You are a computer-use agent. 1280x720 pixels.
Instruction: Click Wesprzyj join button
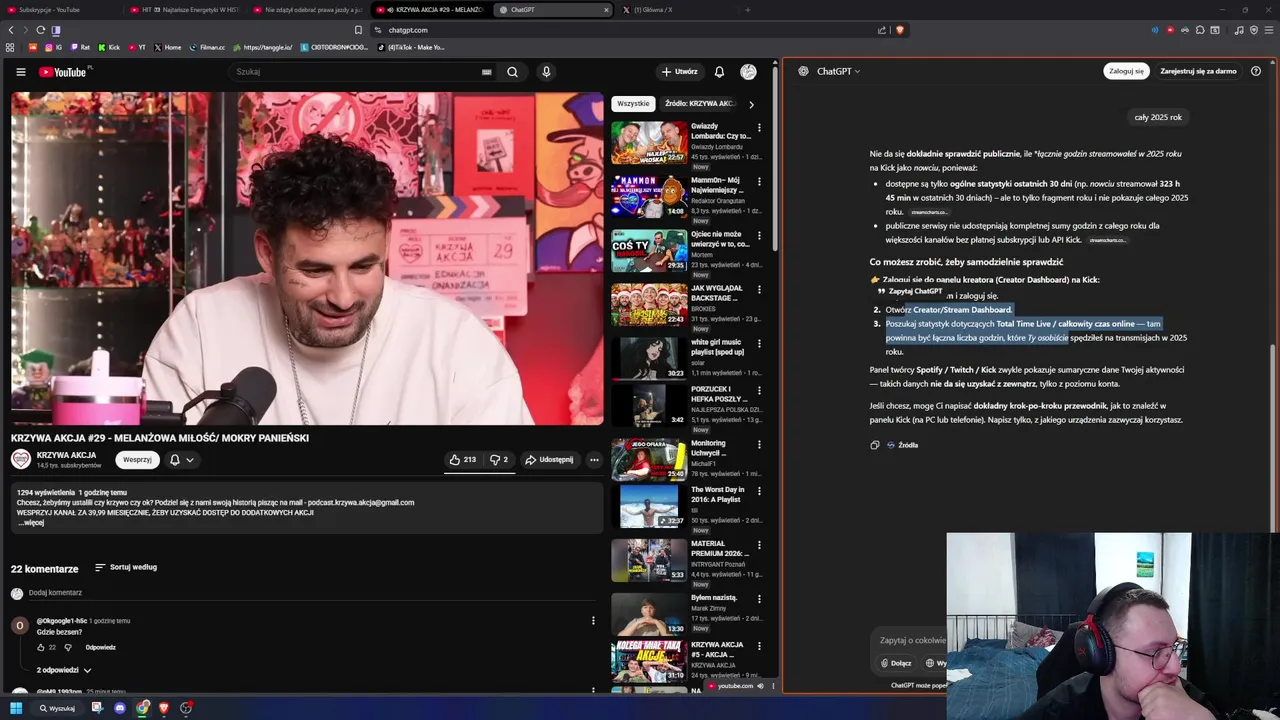[x=137, y=460]
